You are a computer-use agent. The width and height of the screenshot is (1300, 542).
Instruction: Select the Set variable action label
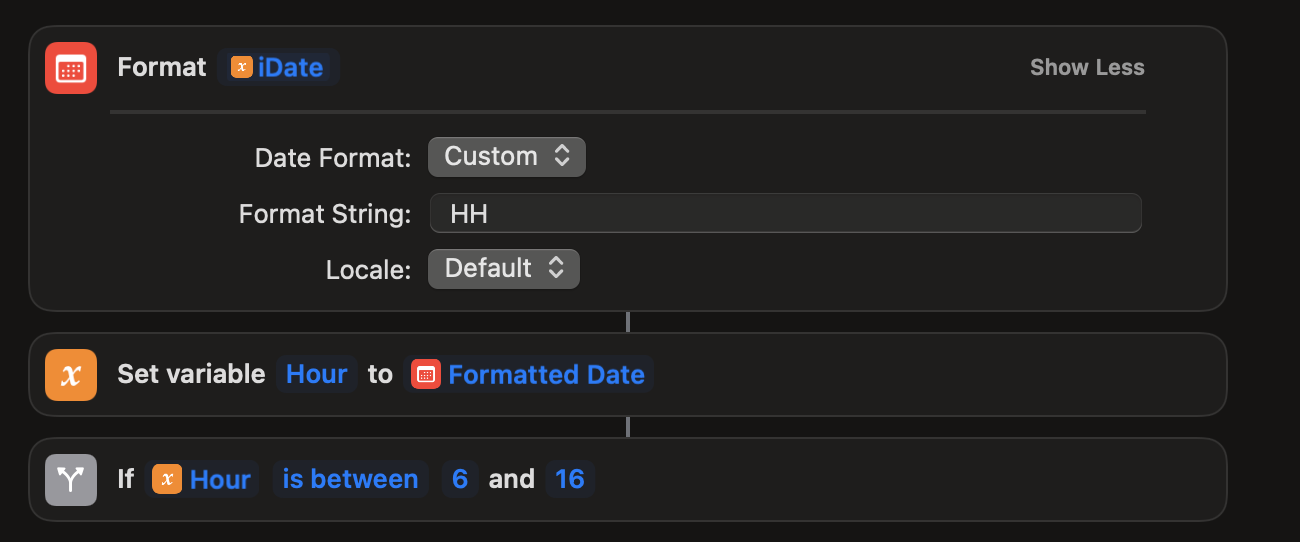click(x=191, y=374)
